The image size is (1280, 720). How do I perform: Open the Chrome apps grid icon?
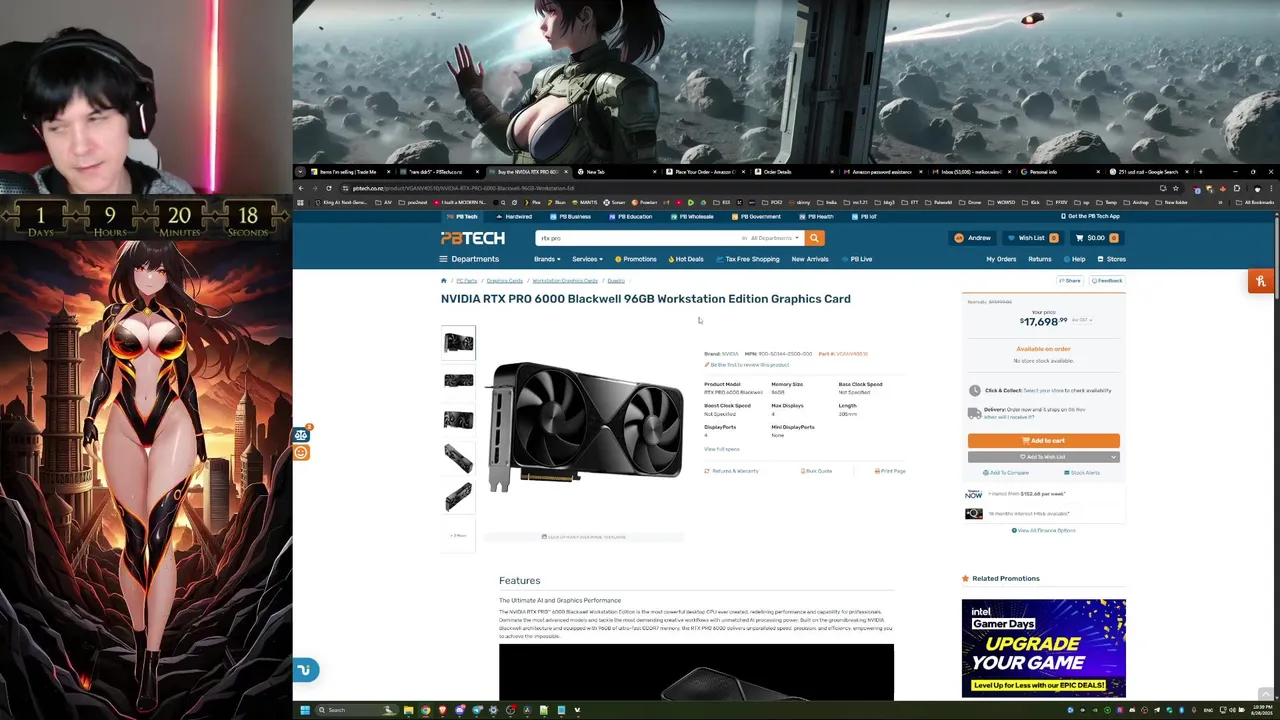[x=300, y=202]
